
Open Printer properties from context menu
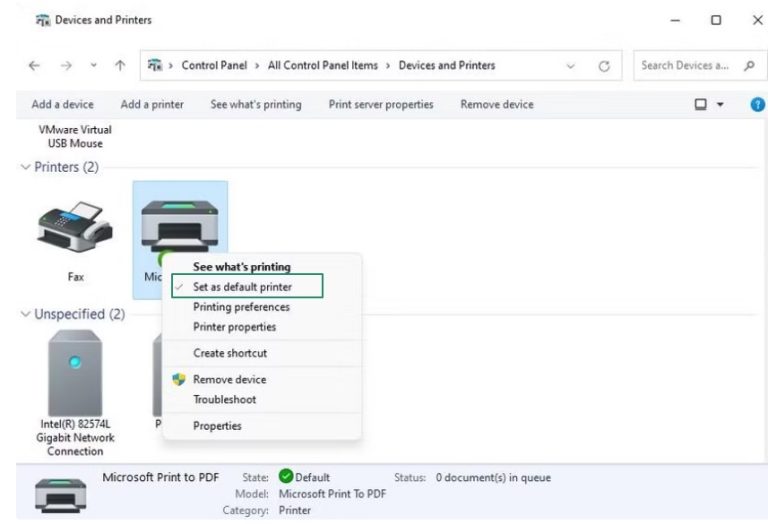click(234, 327)
